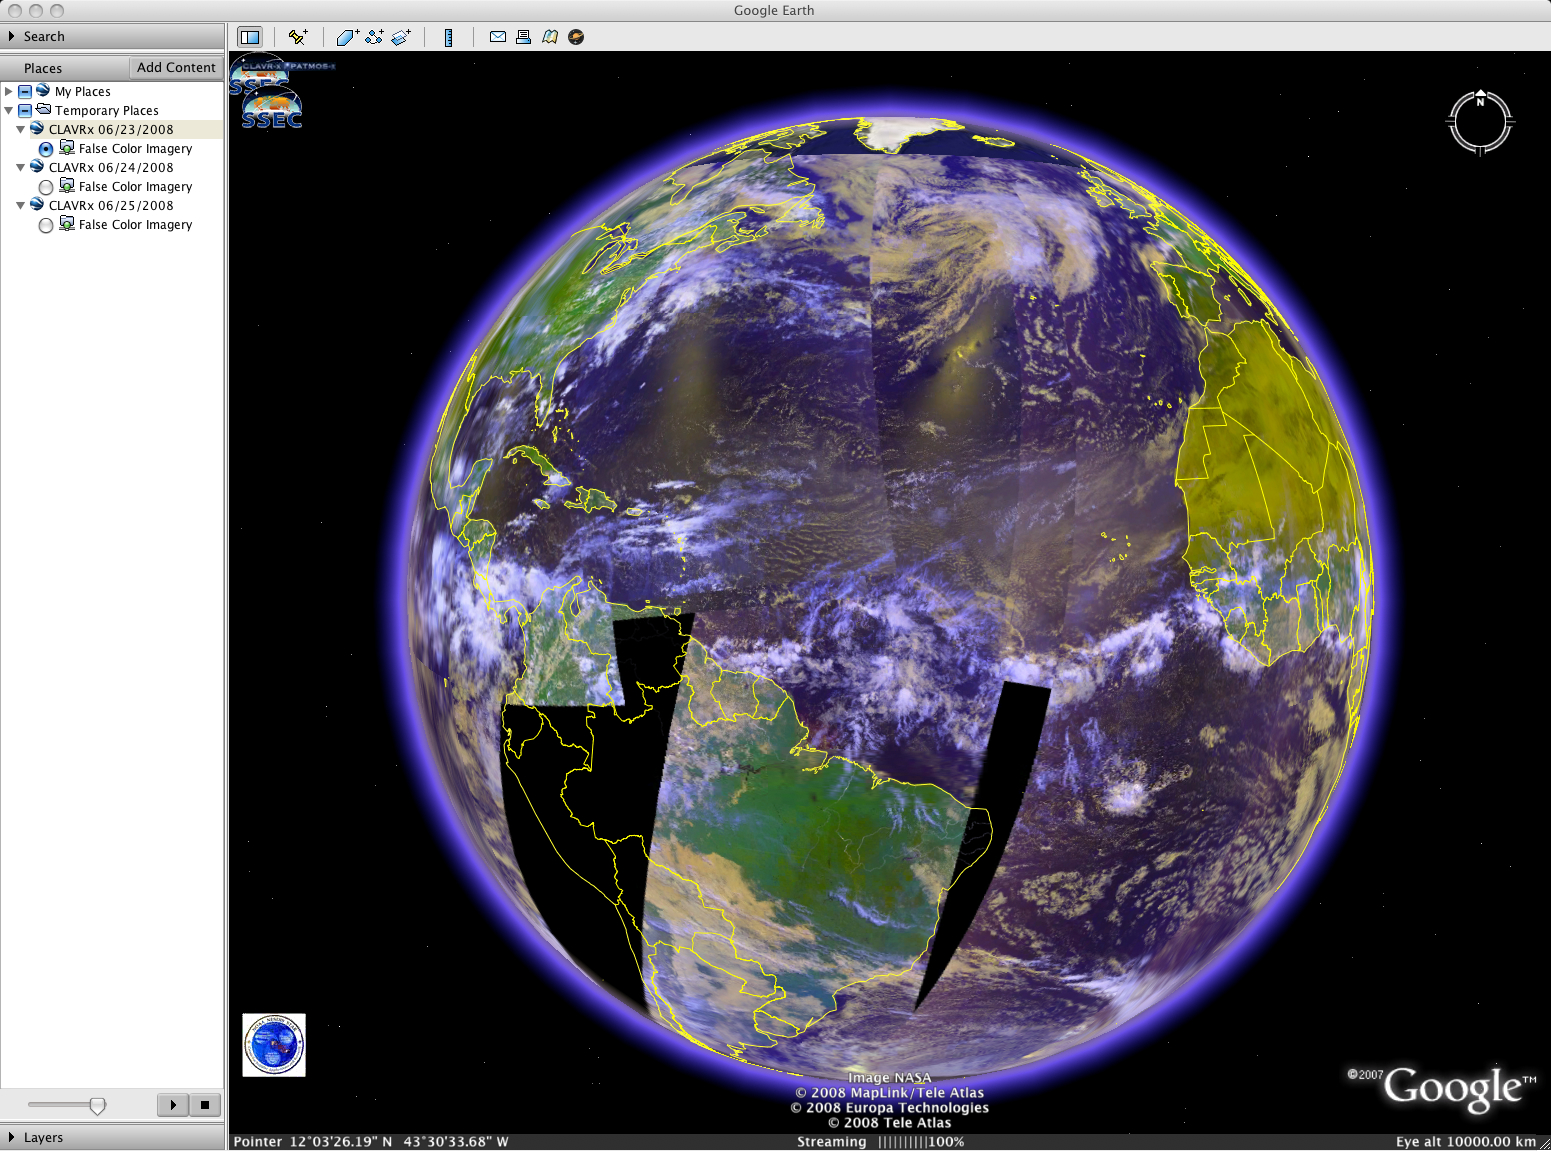
Task: Click the globe icon for CLAVRx 06/23/2008
Action: click(x=37, y=129)
